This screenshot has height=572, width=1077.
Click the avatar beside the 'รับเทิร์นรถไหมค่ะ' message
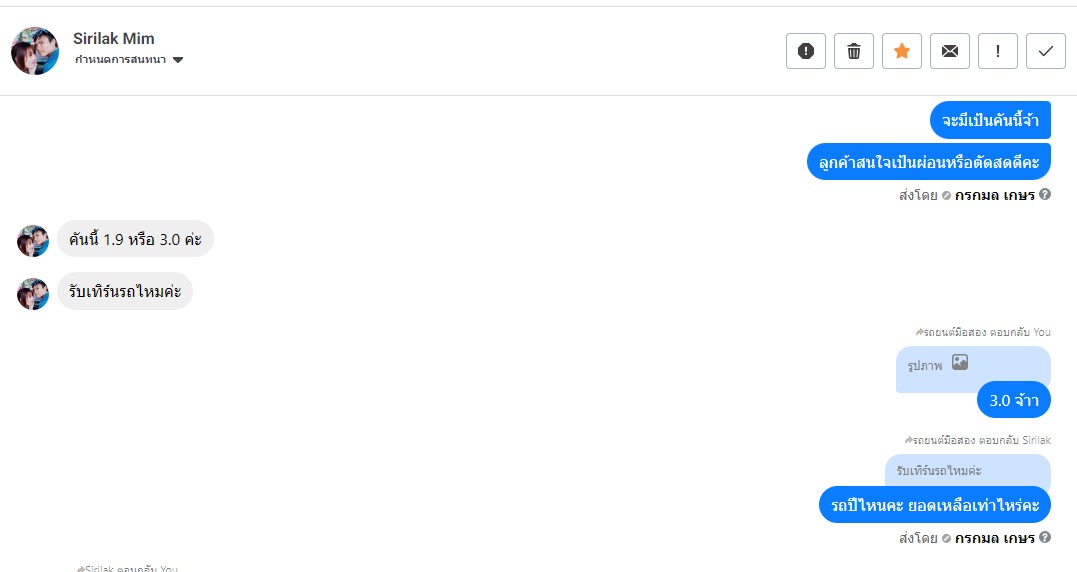(x=33, y=293)
